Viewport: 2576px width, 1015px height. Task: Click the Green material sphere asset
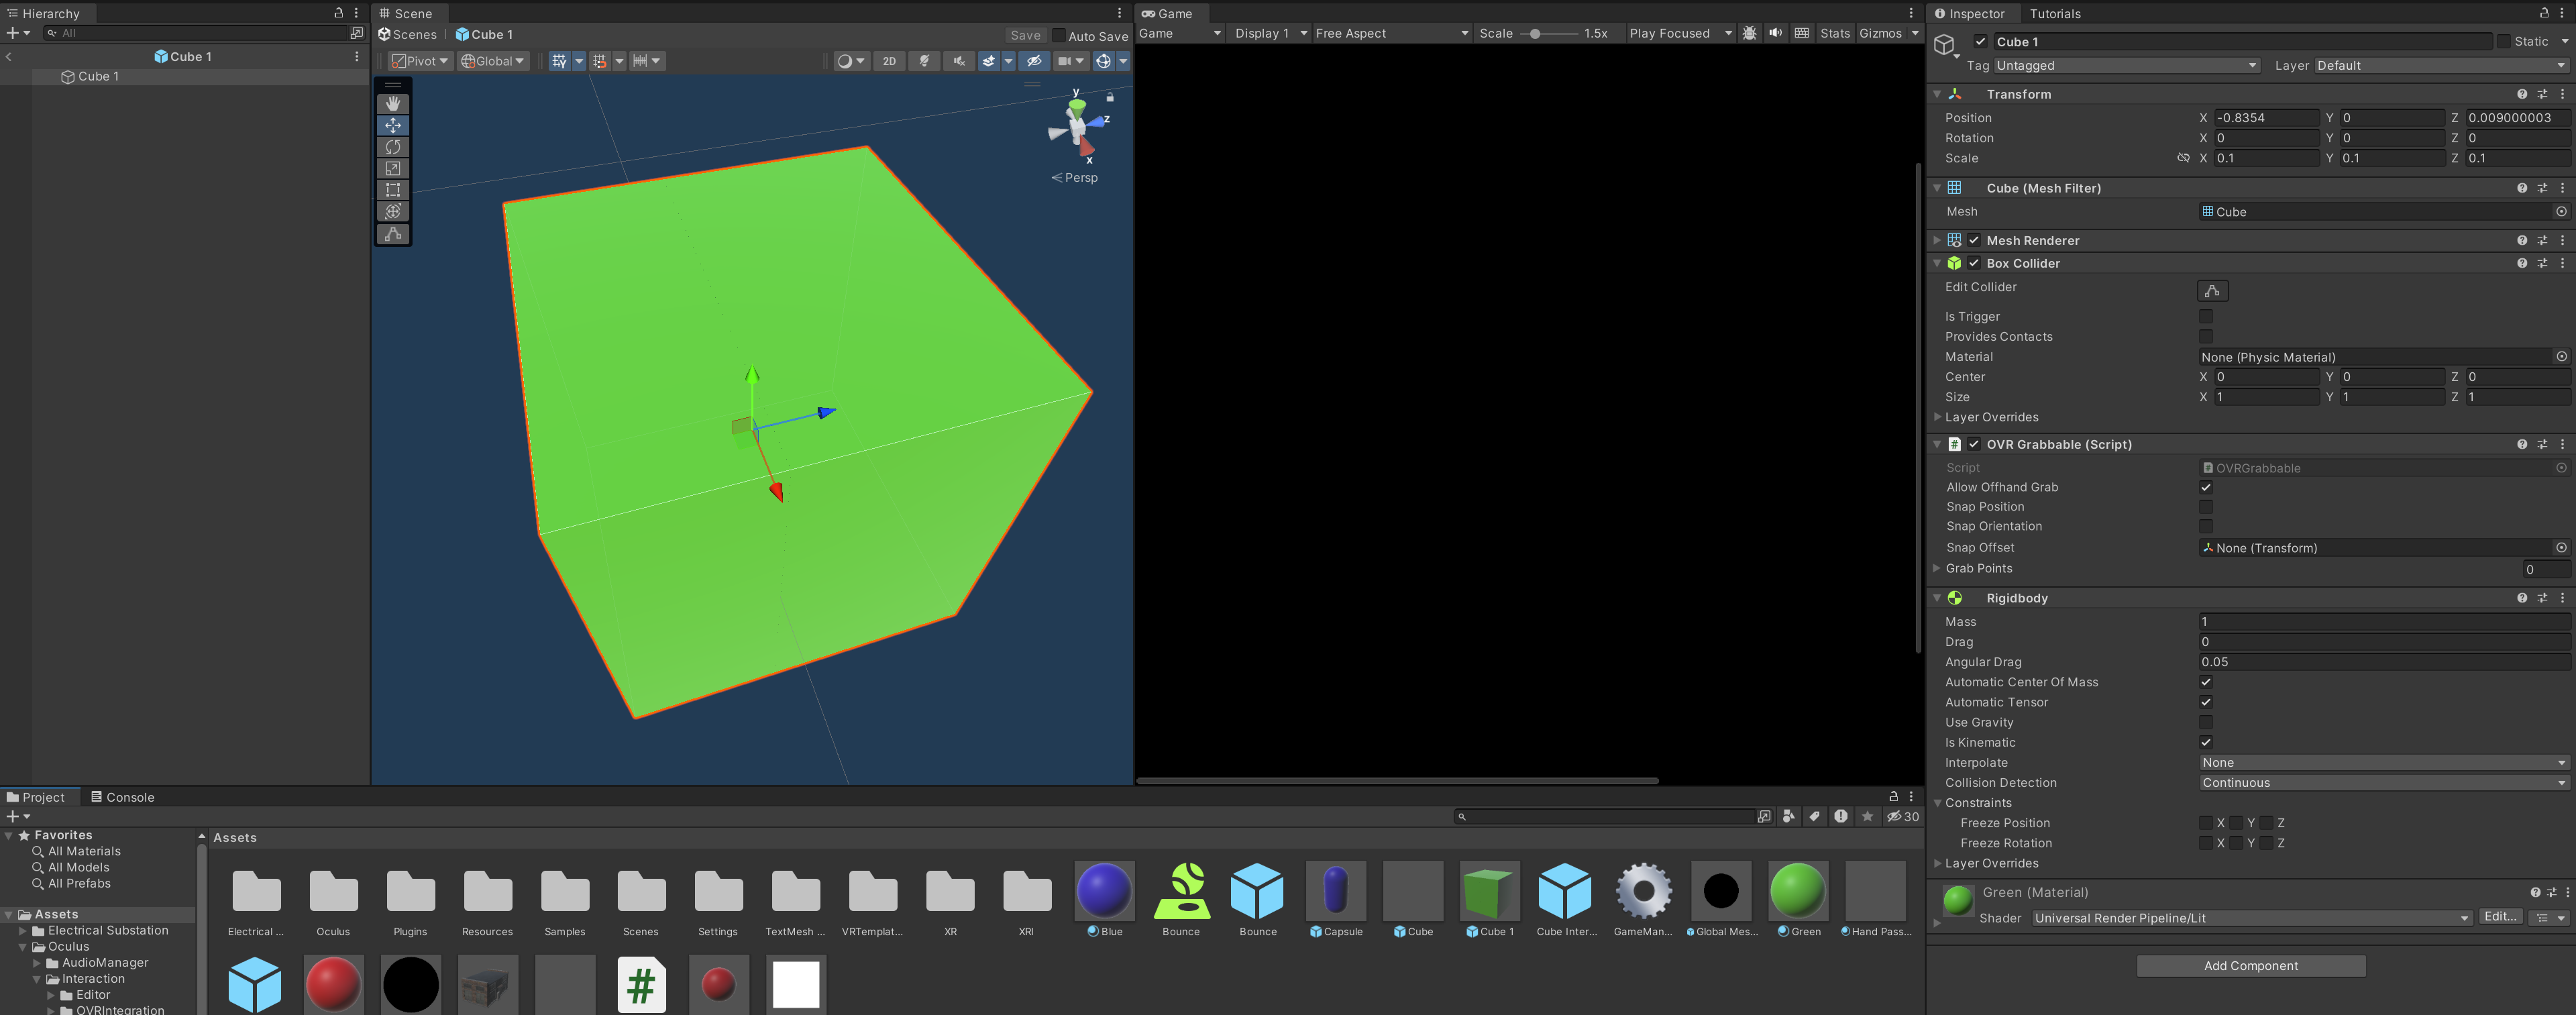coord(1797,890)
